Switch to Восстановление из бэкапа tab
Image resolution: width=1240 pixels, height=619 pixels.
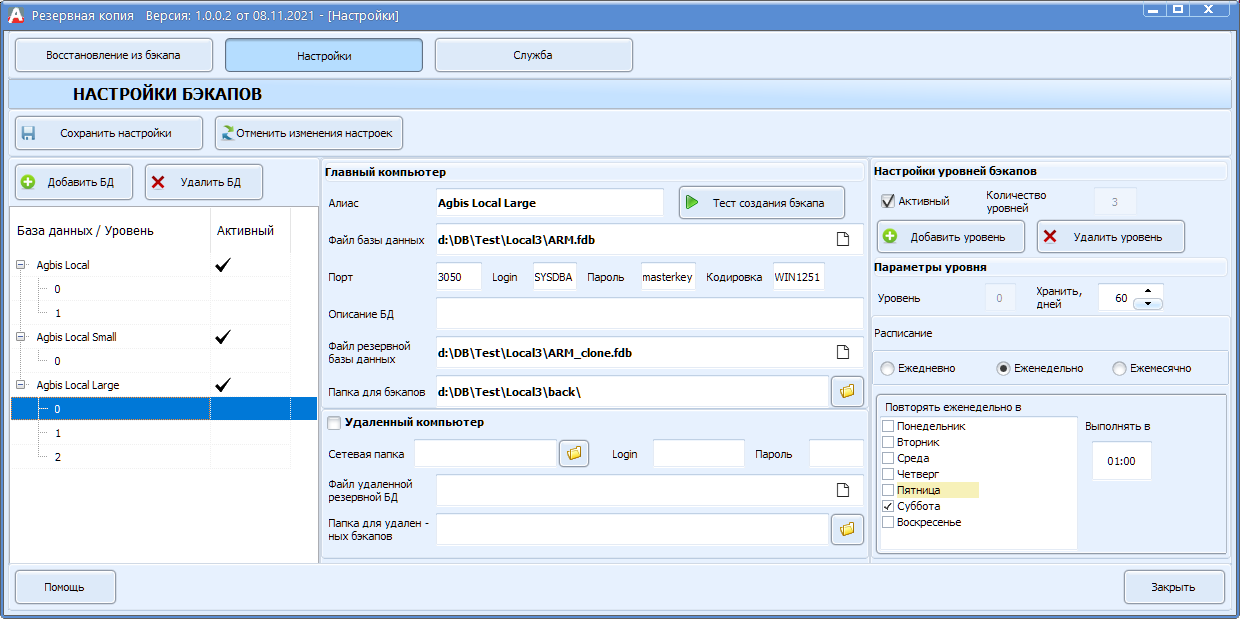point(114,55)
